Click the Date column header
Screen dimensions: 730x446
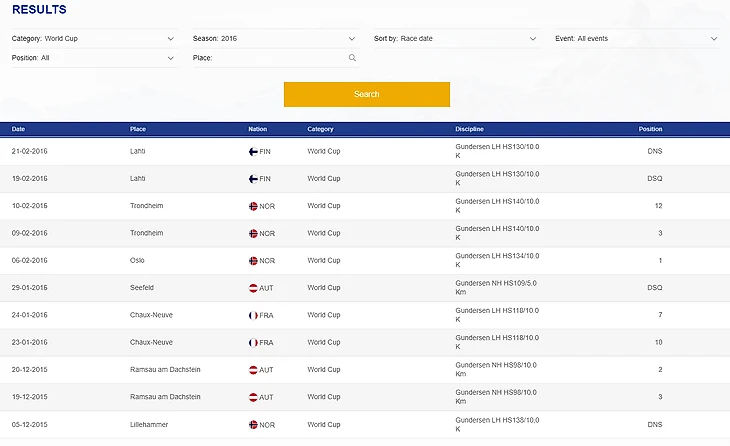19,129
